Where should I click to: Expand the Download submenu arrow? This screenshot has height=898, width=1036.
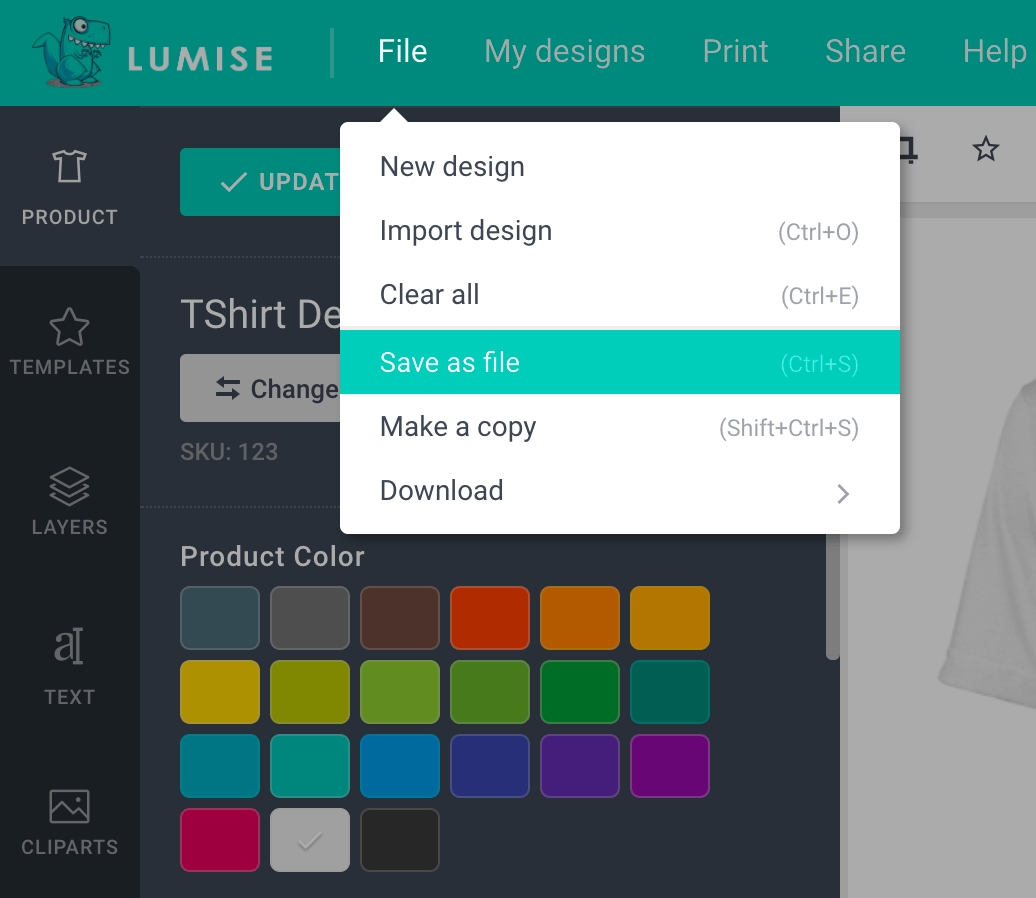[x=843, y=493]
